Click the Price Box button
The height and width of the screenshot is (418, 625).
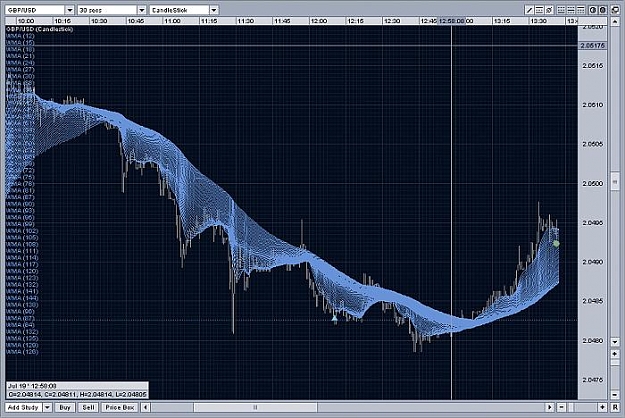(x=120, y=407)
